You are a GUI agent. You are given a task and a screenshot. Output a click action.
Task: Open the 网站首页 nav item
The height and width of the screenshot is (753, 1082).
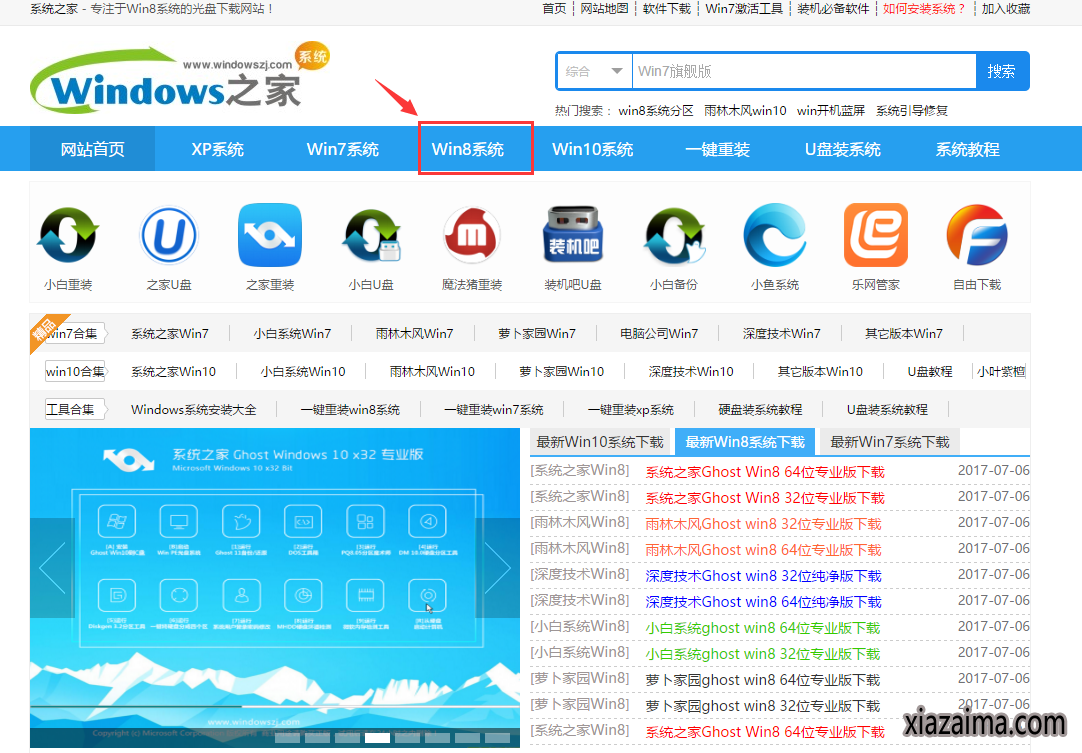pos(92,149)
